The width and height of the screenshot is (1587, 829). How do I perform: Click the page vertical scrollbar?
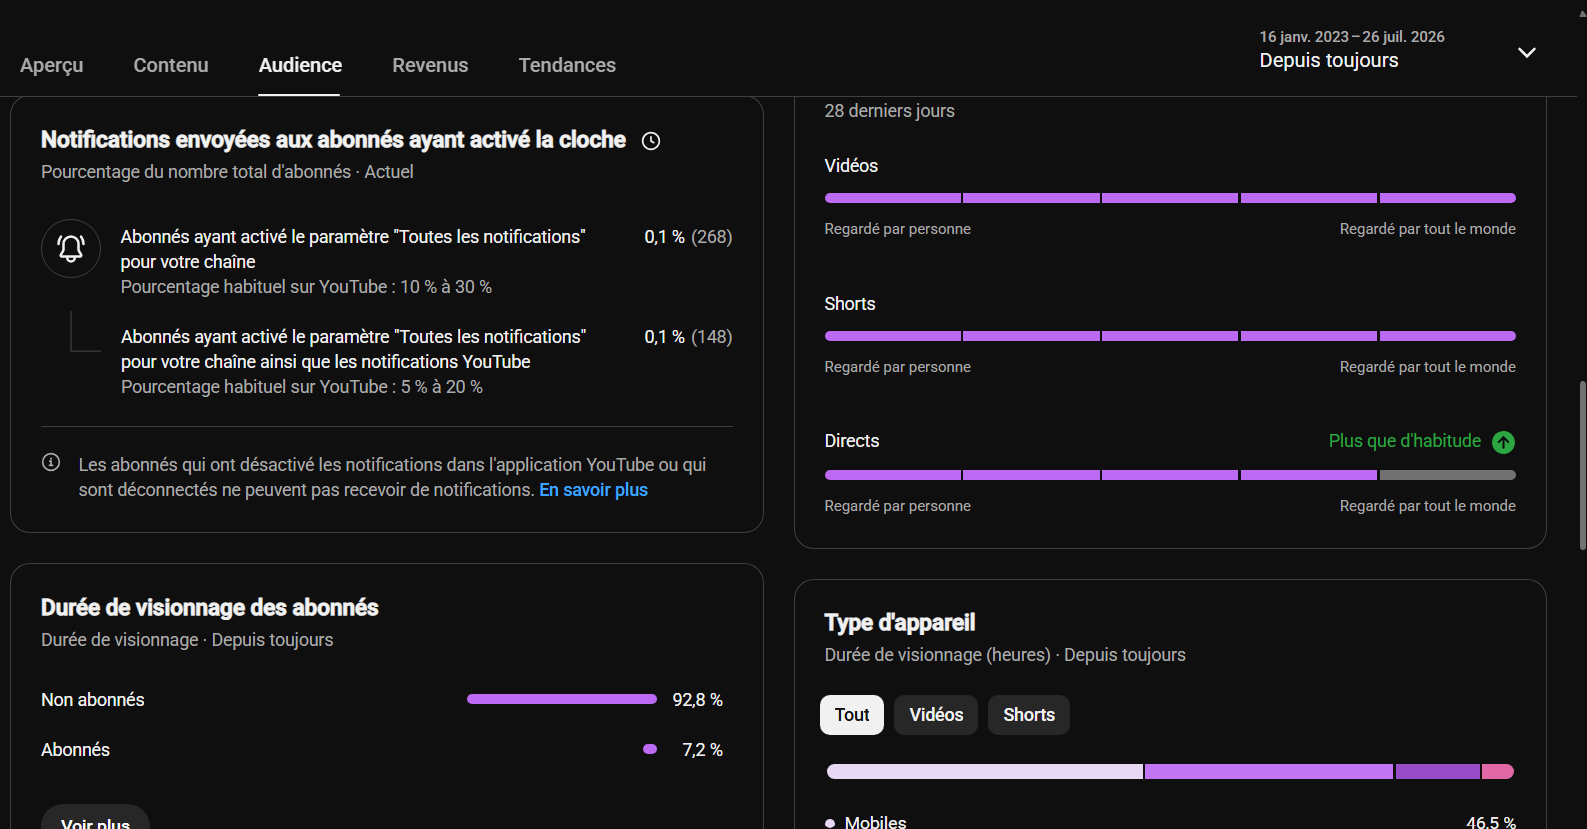1582,465
